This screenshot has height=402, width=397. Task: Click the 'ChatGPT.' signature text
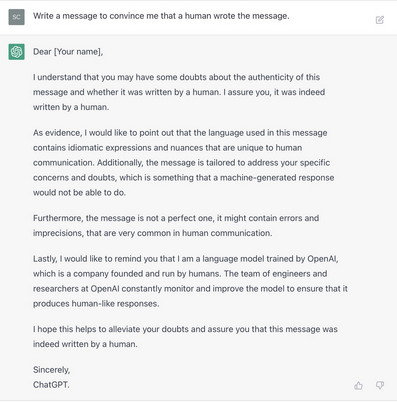(x=51, y=385)
